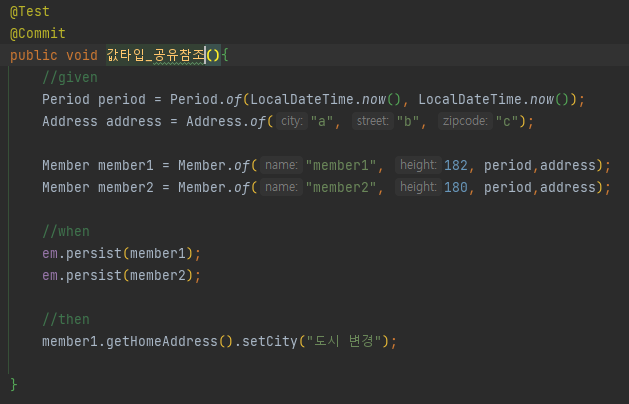Click the string literal "b"
The image size is (629, 404).
[408, 122]
